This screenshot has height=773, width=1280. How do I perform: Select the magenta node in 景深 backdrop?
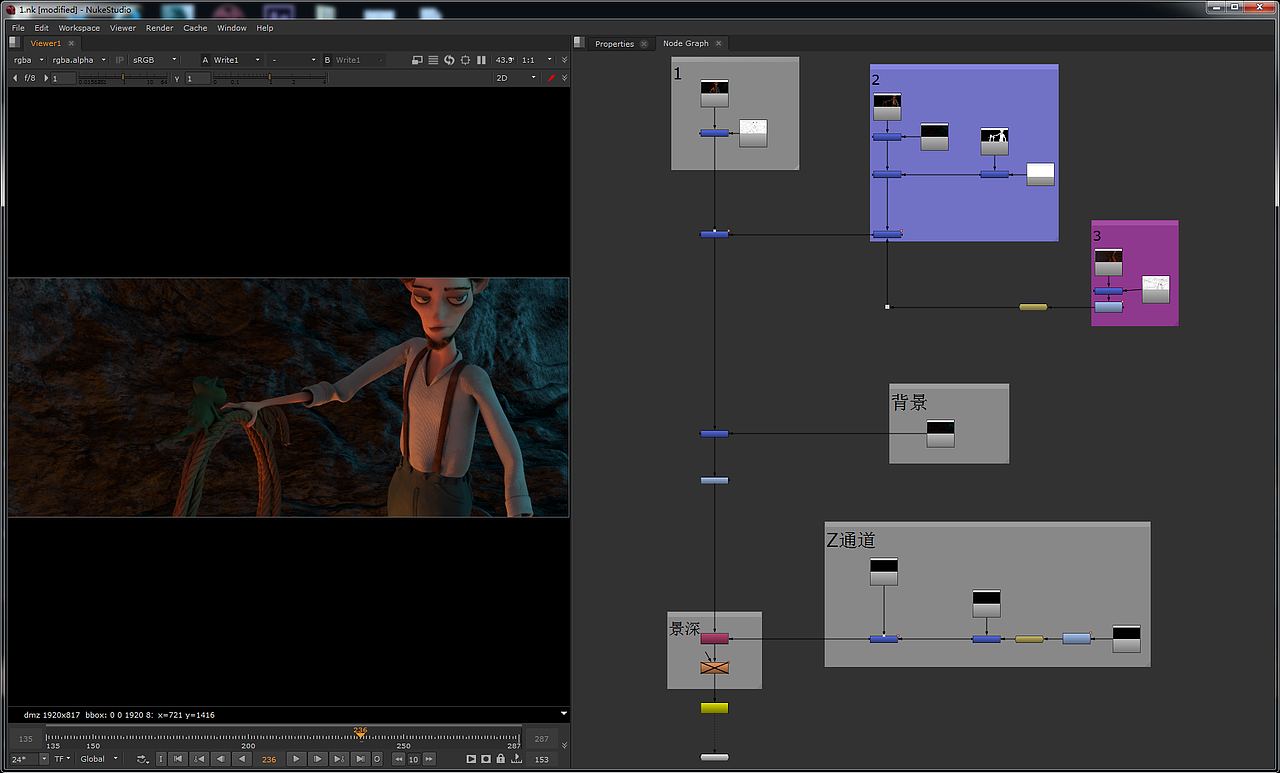714,638
